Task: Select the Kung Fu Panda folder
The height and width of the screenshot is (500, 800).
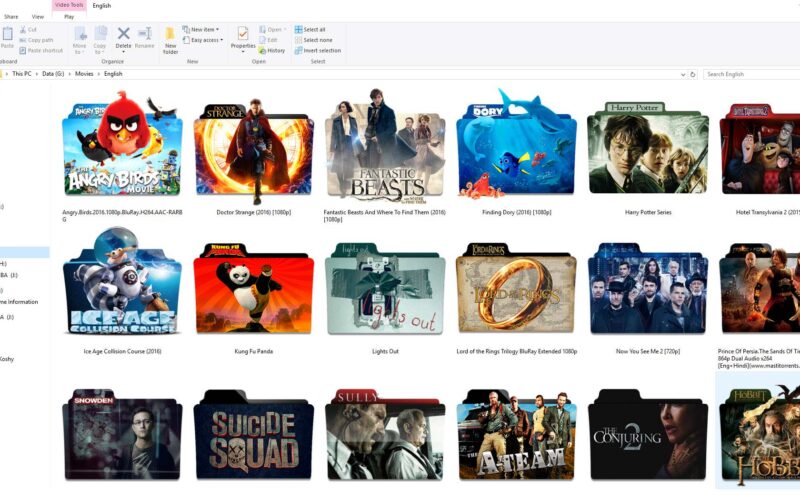Action: (253, 290)
